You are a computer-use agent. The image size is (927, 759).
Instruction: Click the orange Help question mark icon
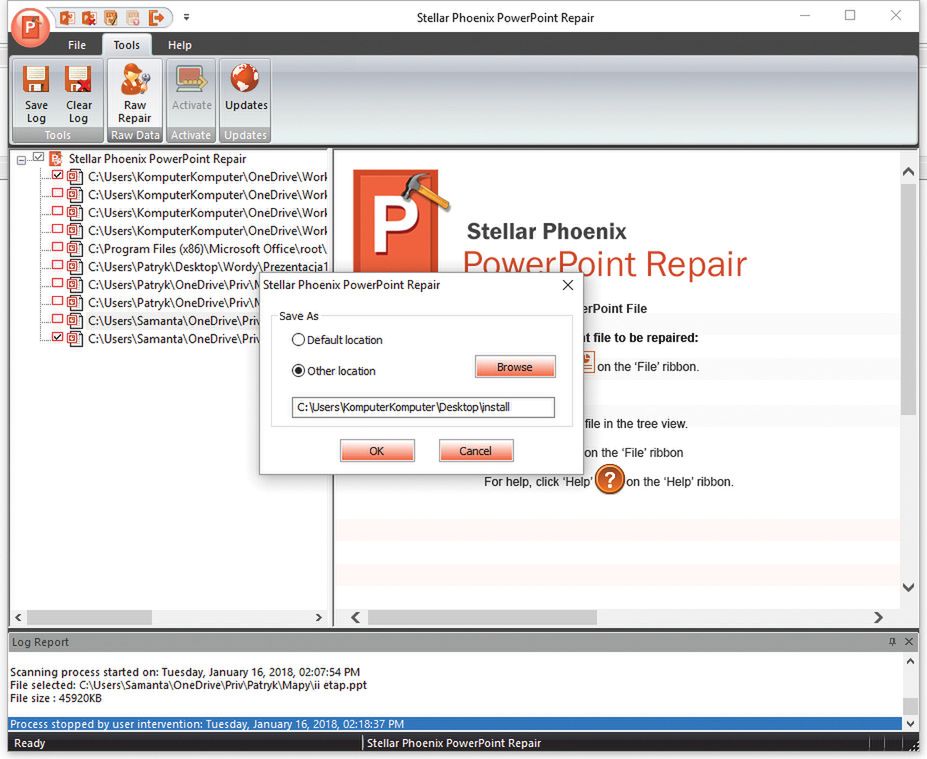click(610, 479)
